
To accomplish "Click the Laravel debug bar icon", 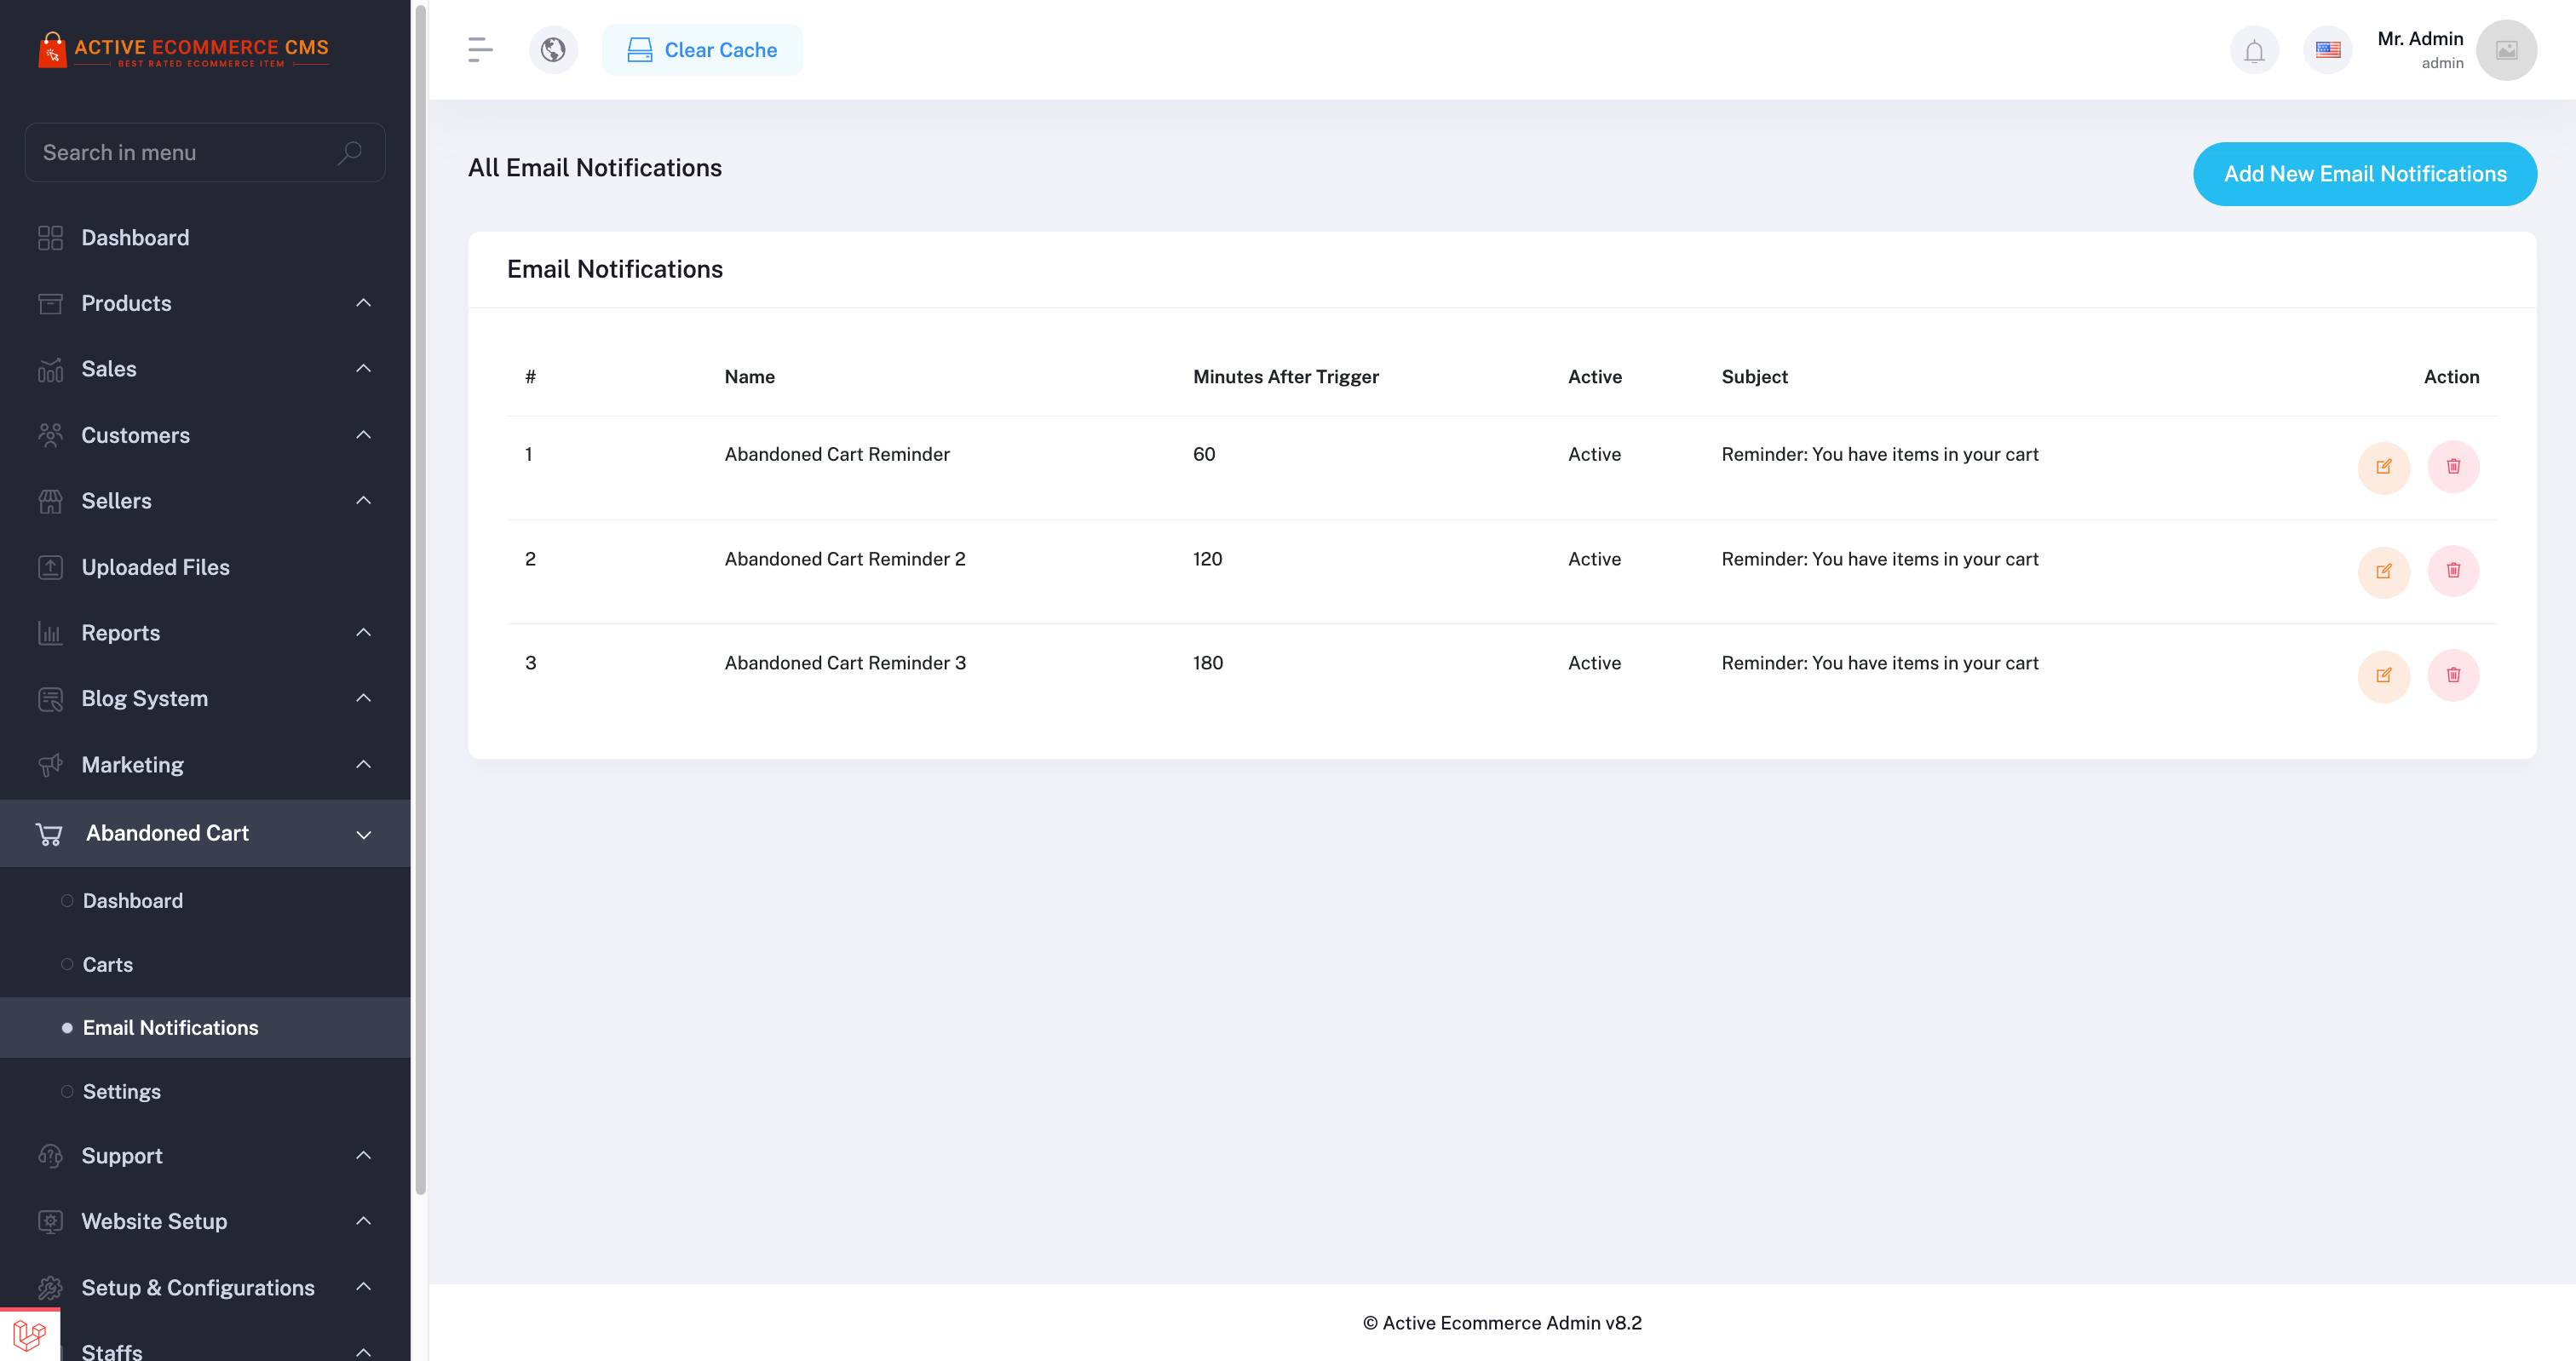I will [x=29, y=1334].
